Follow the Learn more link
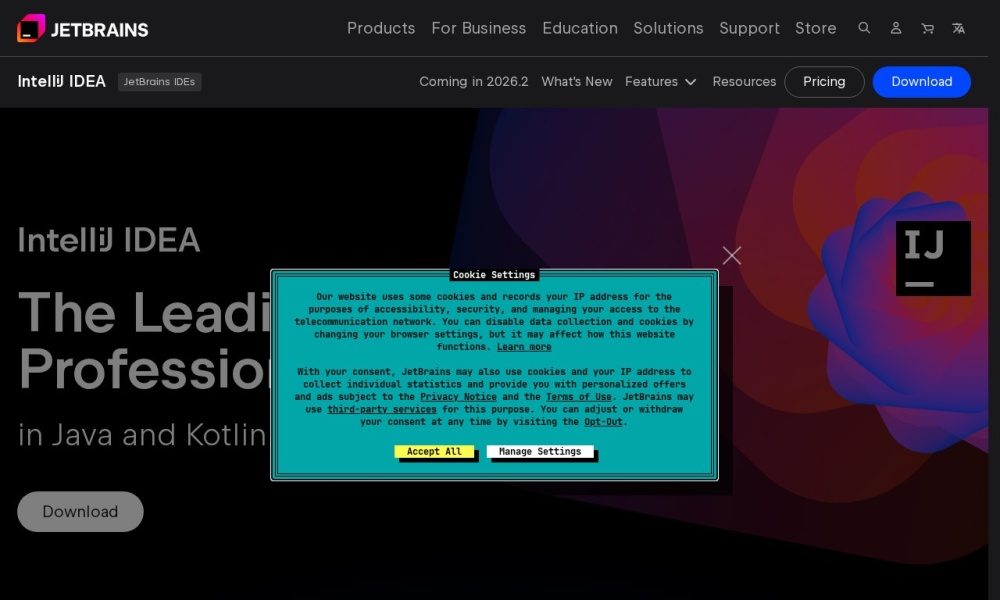This screenshot has height=600, width=1000. point(524,347)
